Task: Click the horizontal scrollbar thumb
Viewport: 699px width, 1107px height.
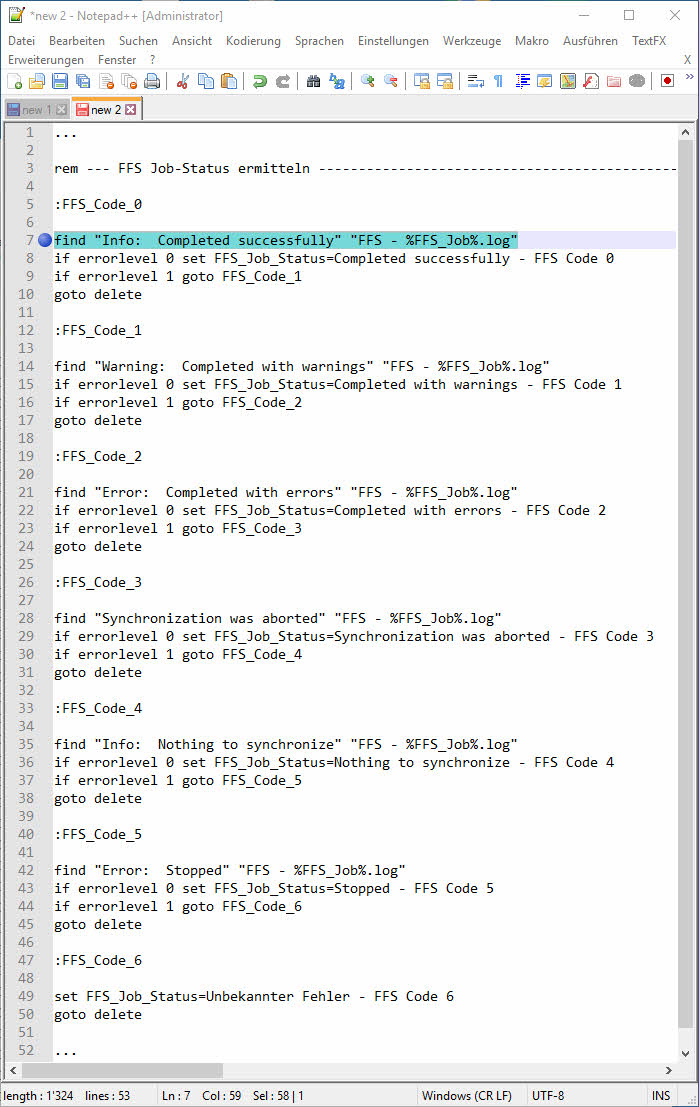Action: click(121, 1070)
